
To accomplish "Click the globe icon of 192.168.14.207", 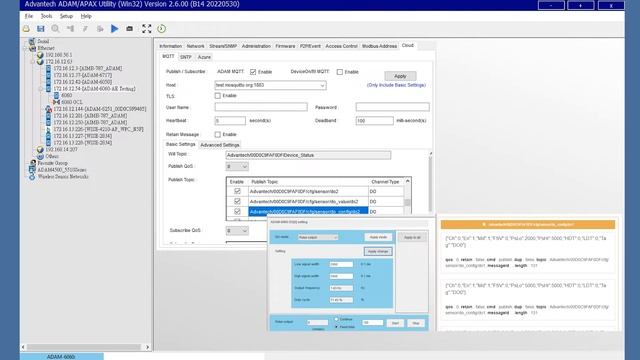I will 40,149.
